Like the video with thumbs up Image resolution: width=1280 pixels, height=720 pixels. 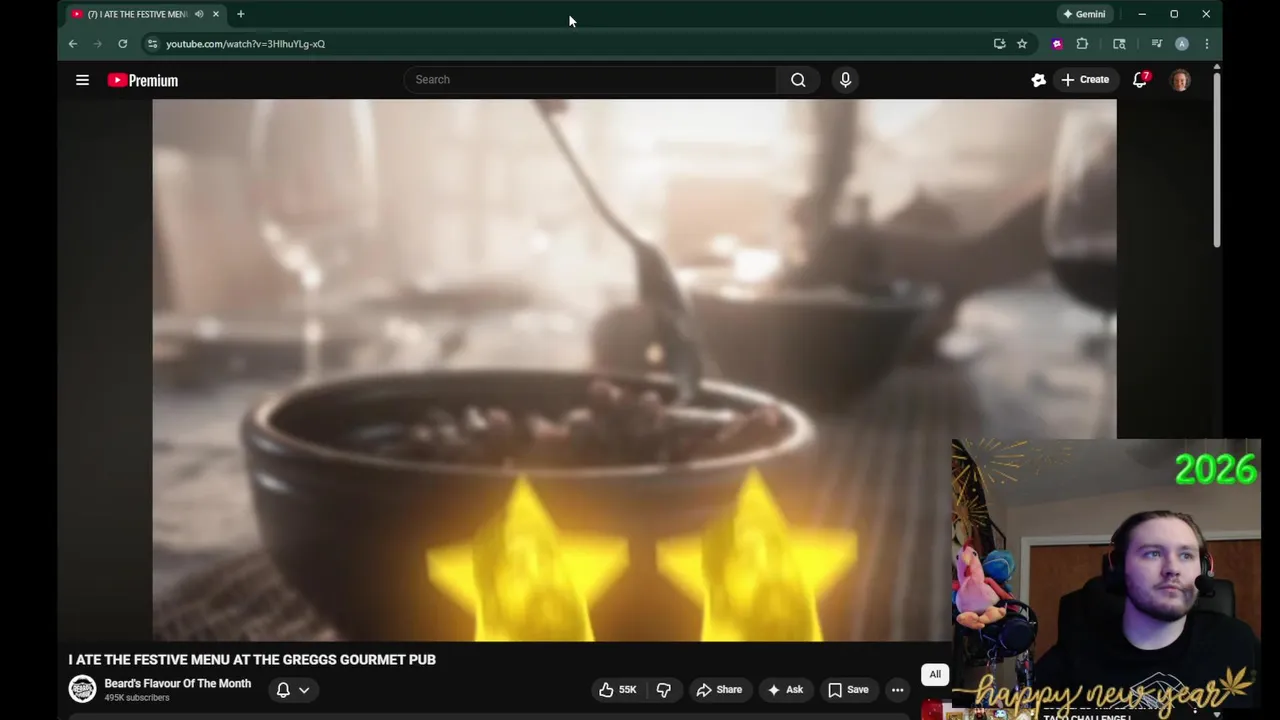coord(617,690)
